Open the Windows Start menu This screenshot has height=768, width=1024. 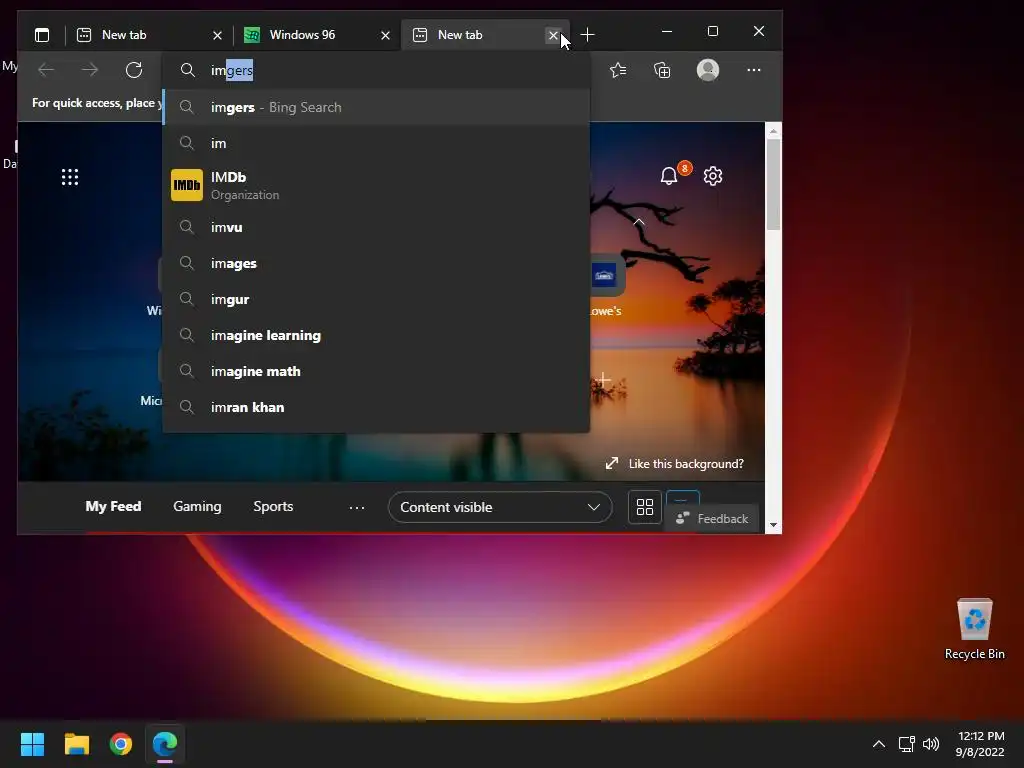[32, 744]
